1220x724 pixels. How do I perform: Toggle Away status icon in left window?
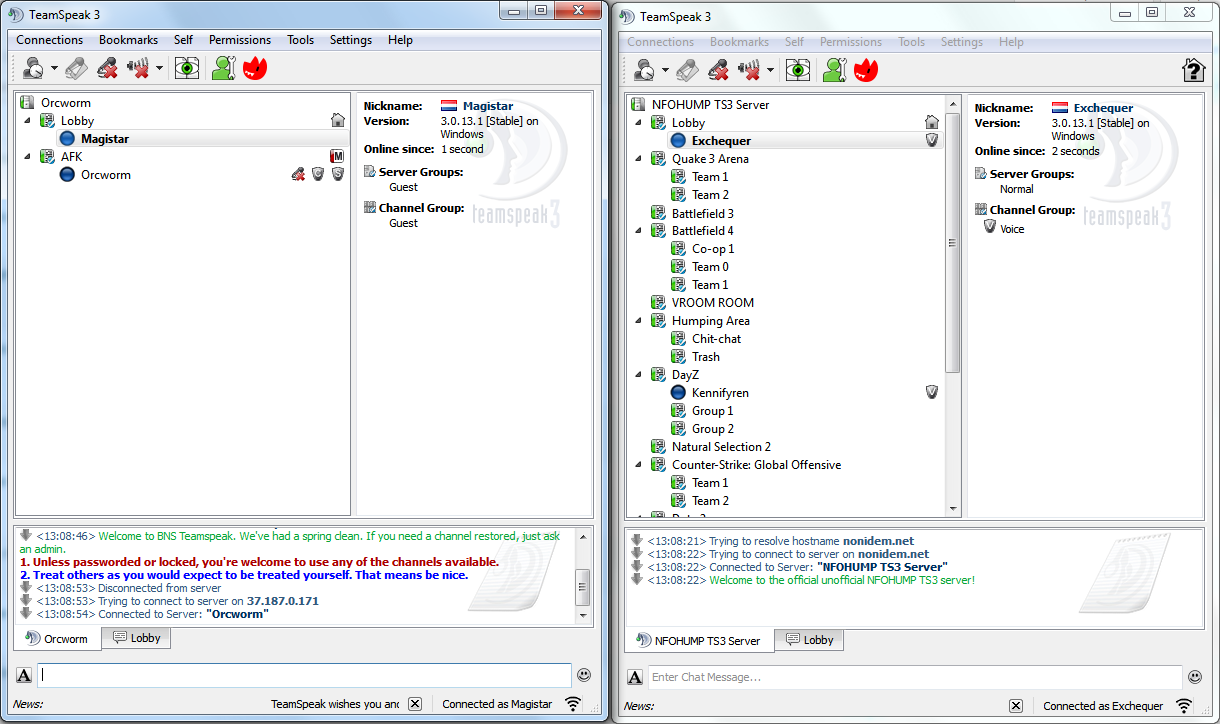[34, 68]
